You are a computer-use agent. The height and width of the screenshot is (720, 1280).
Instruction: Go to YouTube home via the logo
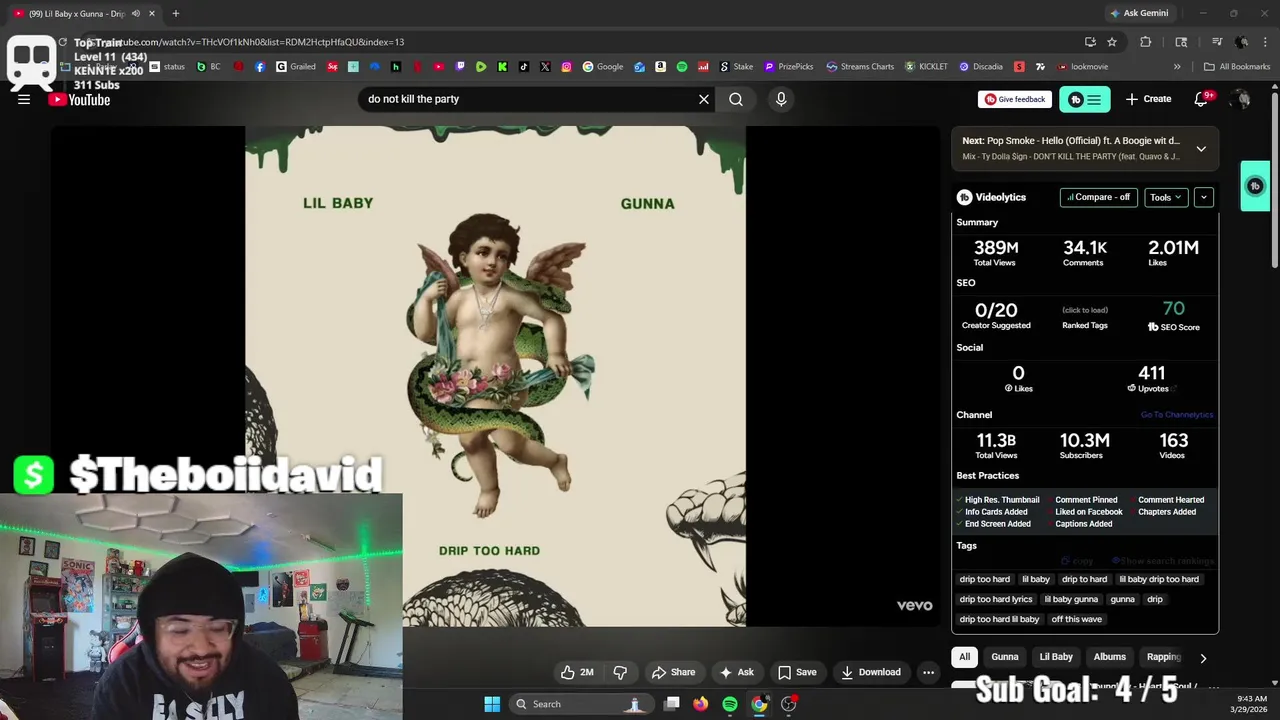click(x=79, y=99)
